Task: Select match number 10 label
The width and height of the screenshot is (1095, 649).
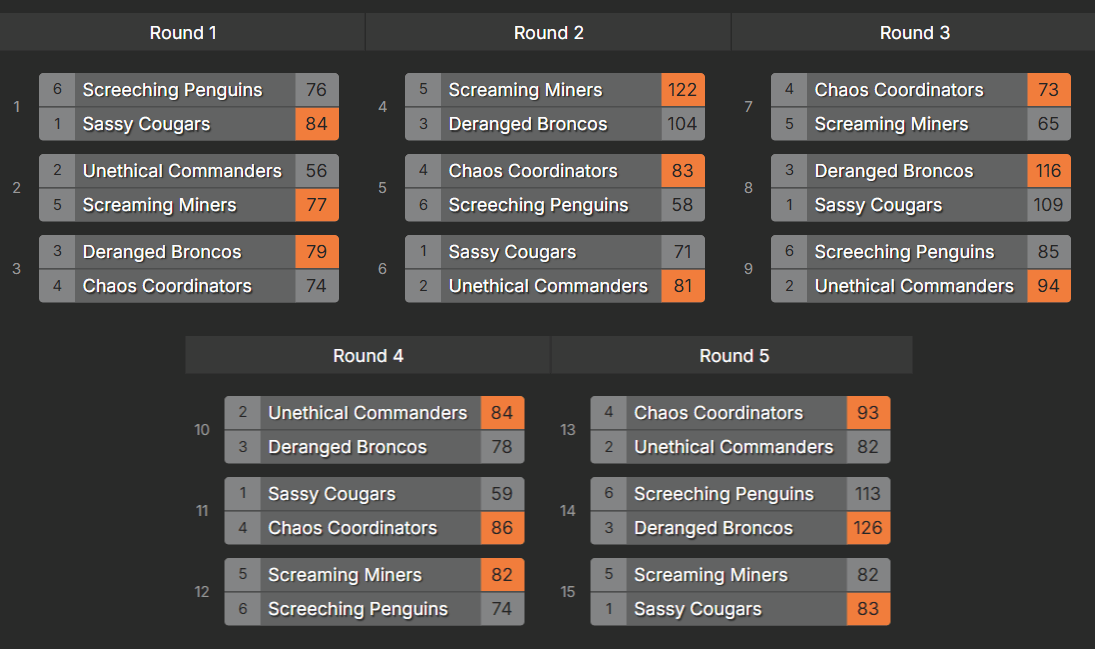Action: point(202,430)
